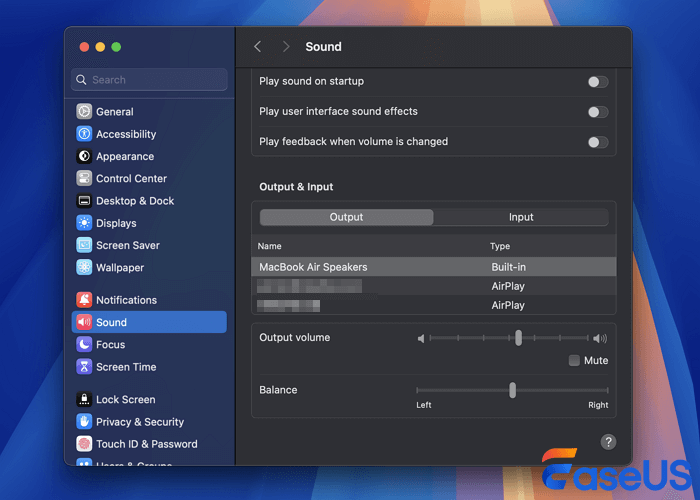The height and width of the screenshot is (500, 700).
Task: Open Touch ID & Password label
Action: [x=147, y=444]
